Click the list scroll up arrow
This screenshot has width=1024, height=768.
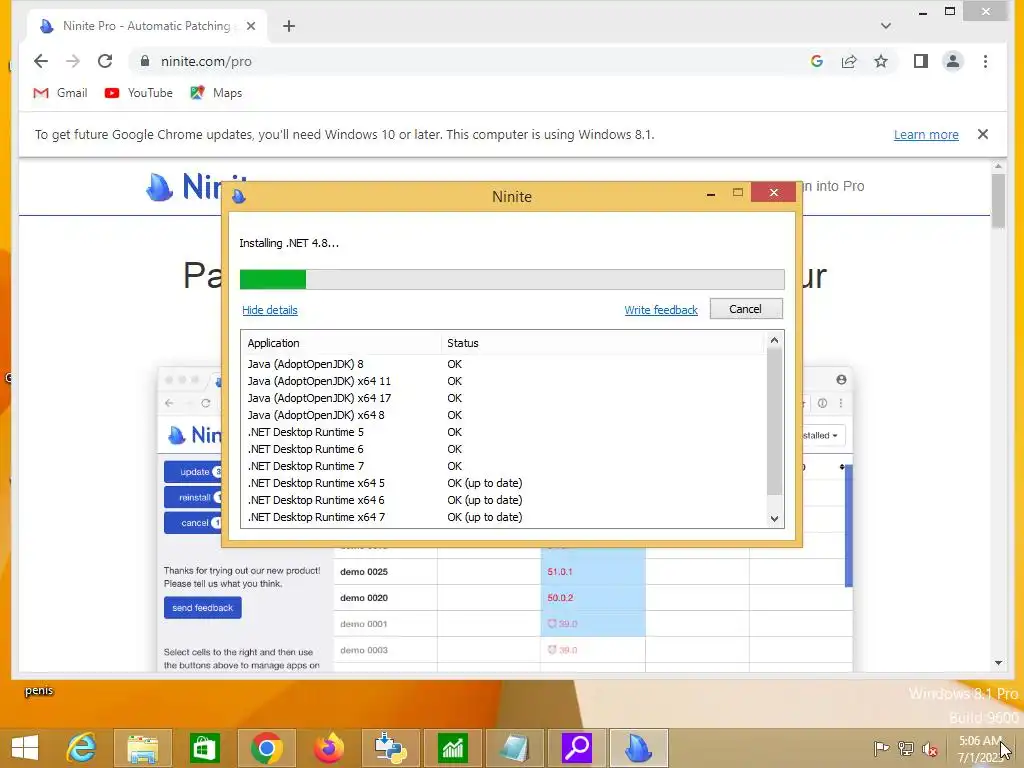coord(775,340)
